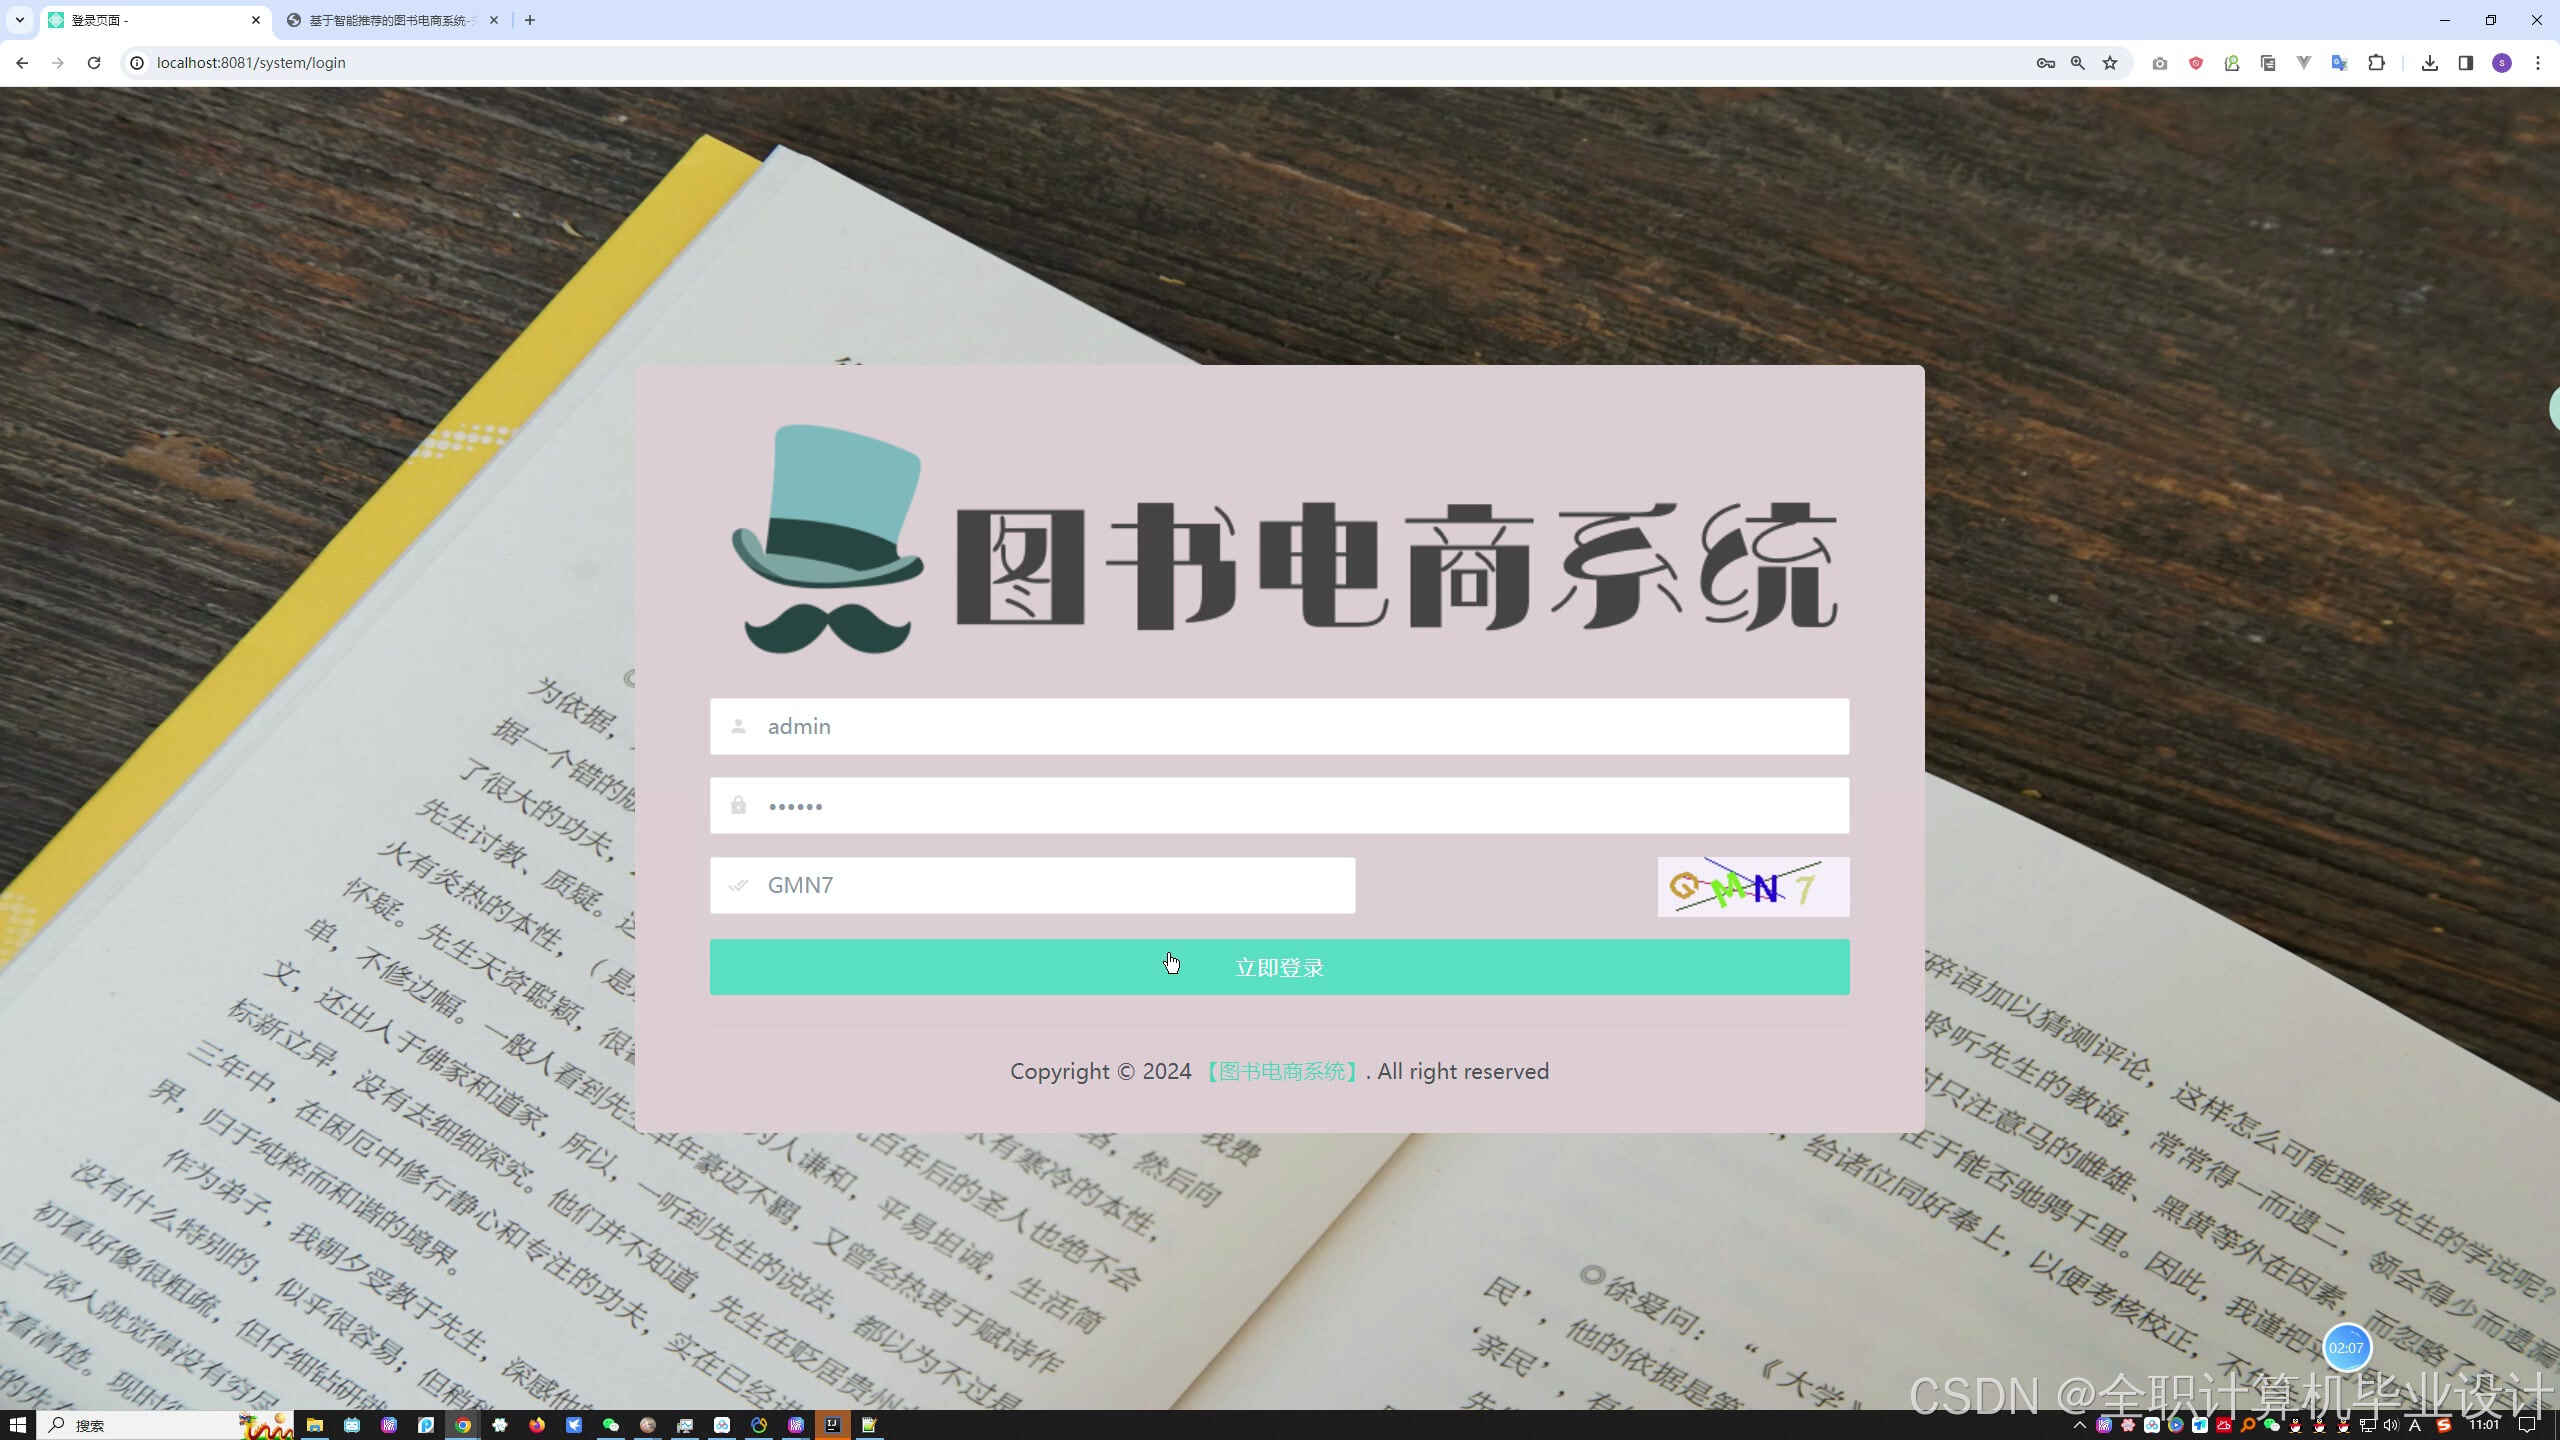Expand the tab search dropdown arrow

[19, 20]
